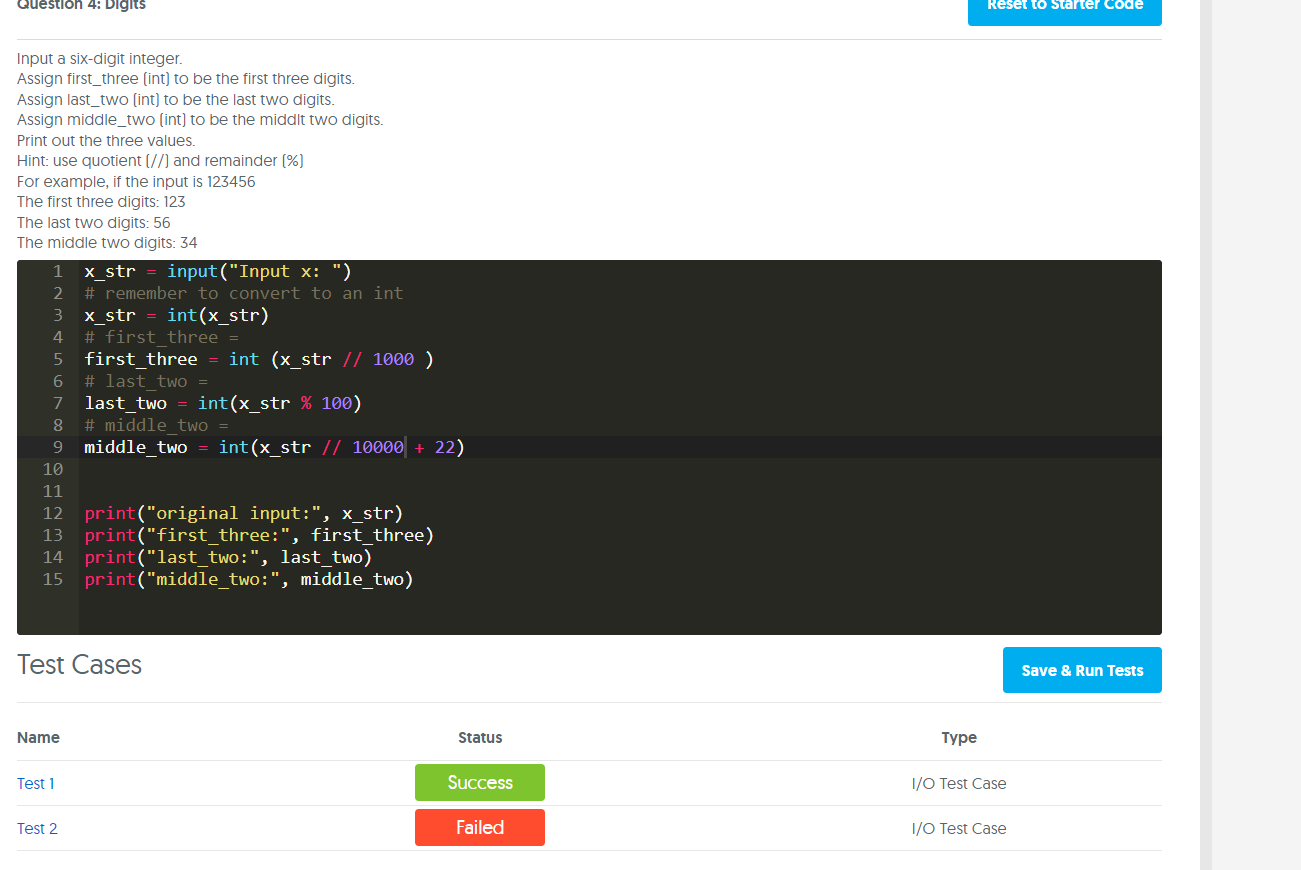Click the "Assign last_two (int)" instruction line

[176, 100]
